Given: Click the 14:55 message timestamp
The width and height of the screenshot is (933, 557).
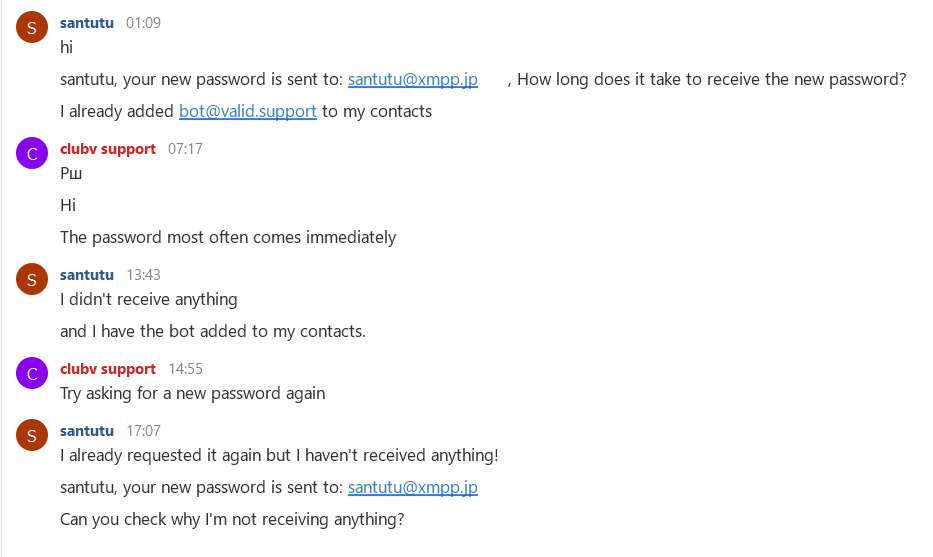Looking at the screenshot, I should coord(185,368).
